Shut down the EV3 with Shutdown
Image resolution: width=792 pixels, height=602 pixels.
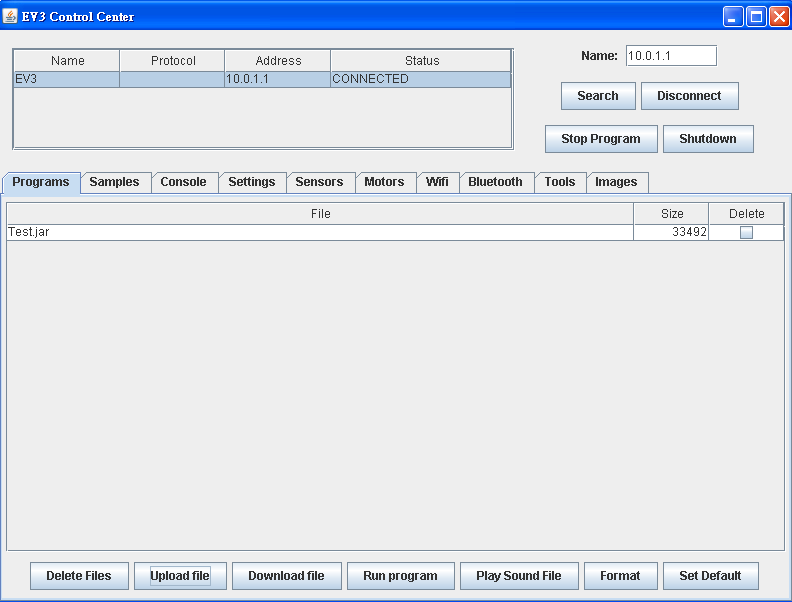tap(708, 139)
